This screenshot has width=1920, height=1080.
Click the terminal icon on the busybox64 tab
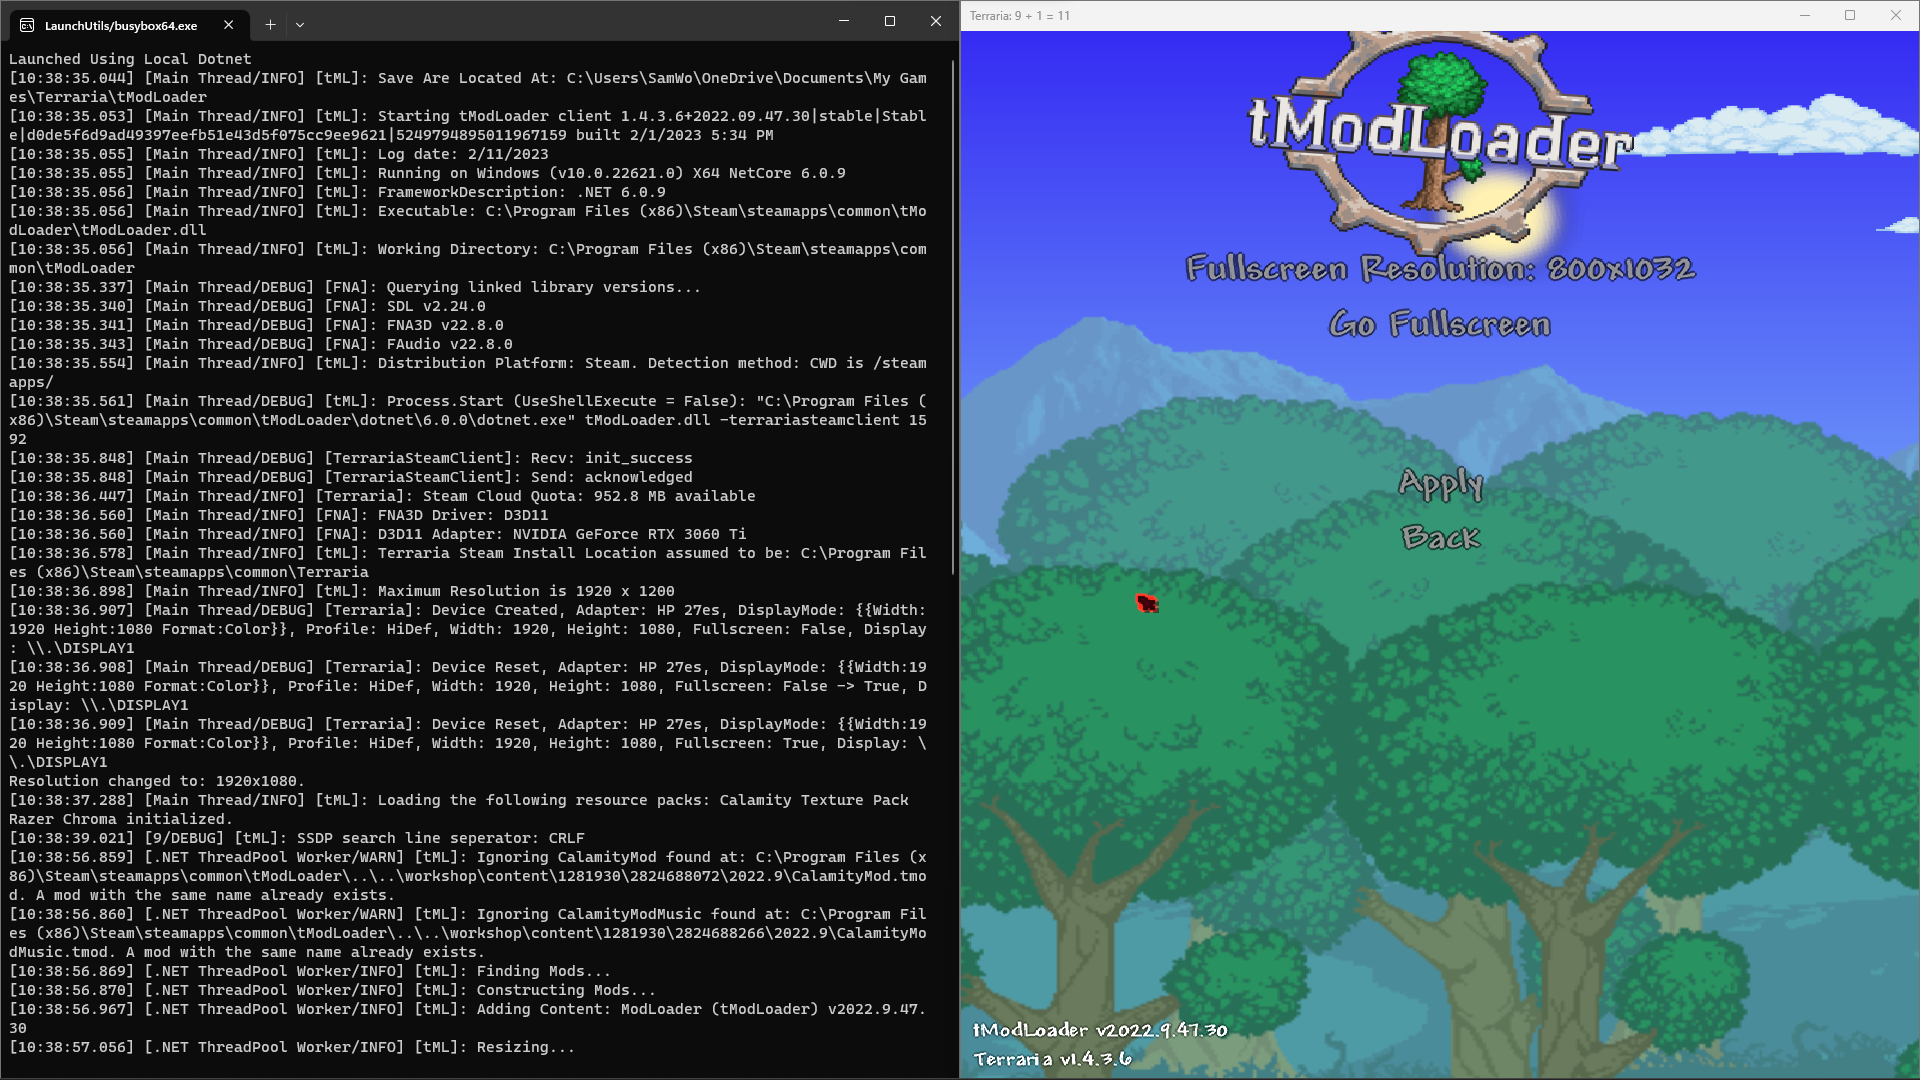point(27,25)
